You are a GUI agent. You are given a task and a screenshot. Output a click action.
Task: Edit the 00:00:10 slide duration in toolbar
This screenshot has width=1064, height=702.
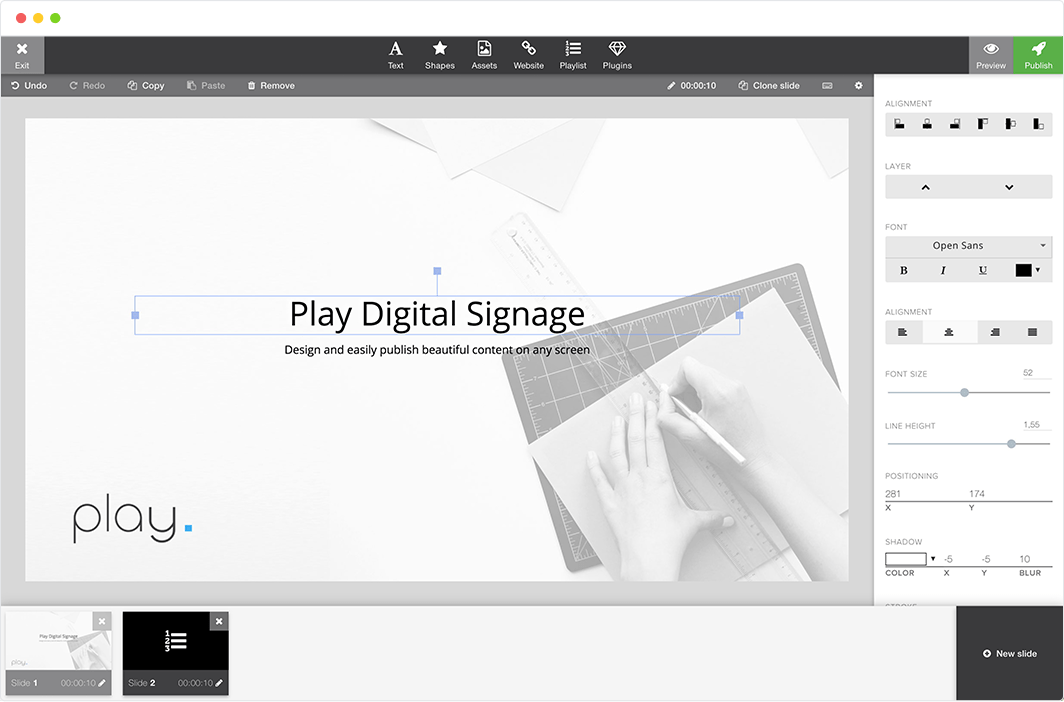click(691, 85)
